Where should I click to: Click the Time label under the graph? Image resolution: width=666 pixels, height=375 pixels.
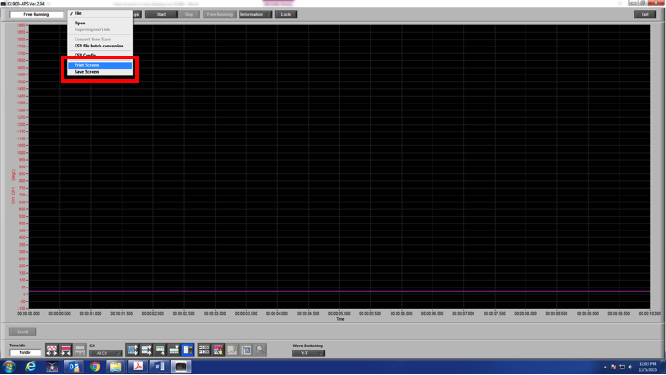click(x=340, y=319)
